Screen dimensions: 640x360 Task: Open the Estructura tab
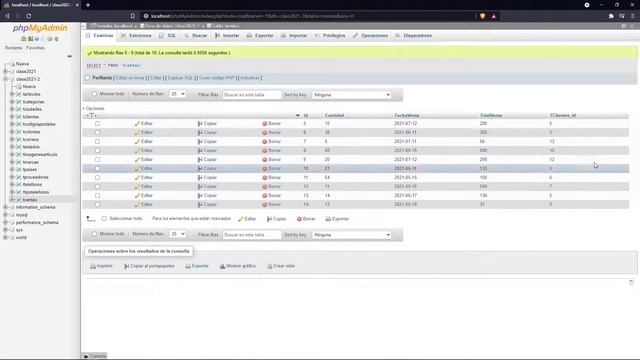pos(136,36)
